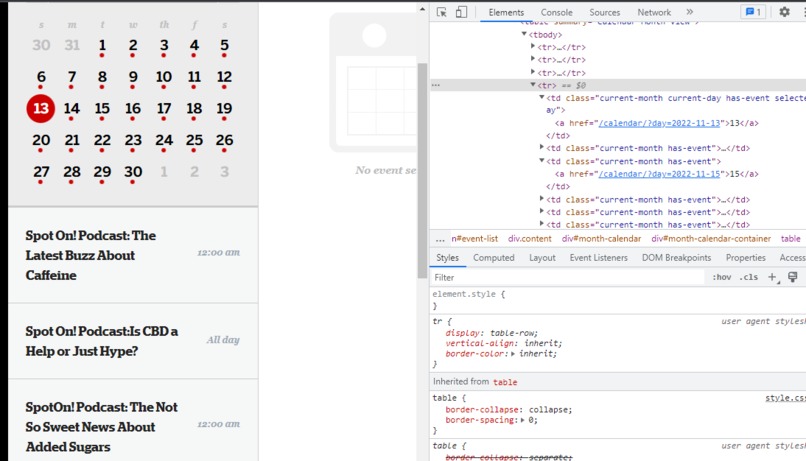Click scrollbar up arrow on the page
This screenshot has height=461, width=806.
[x=423, y=9]
